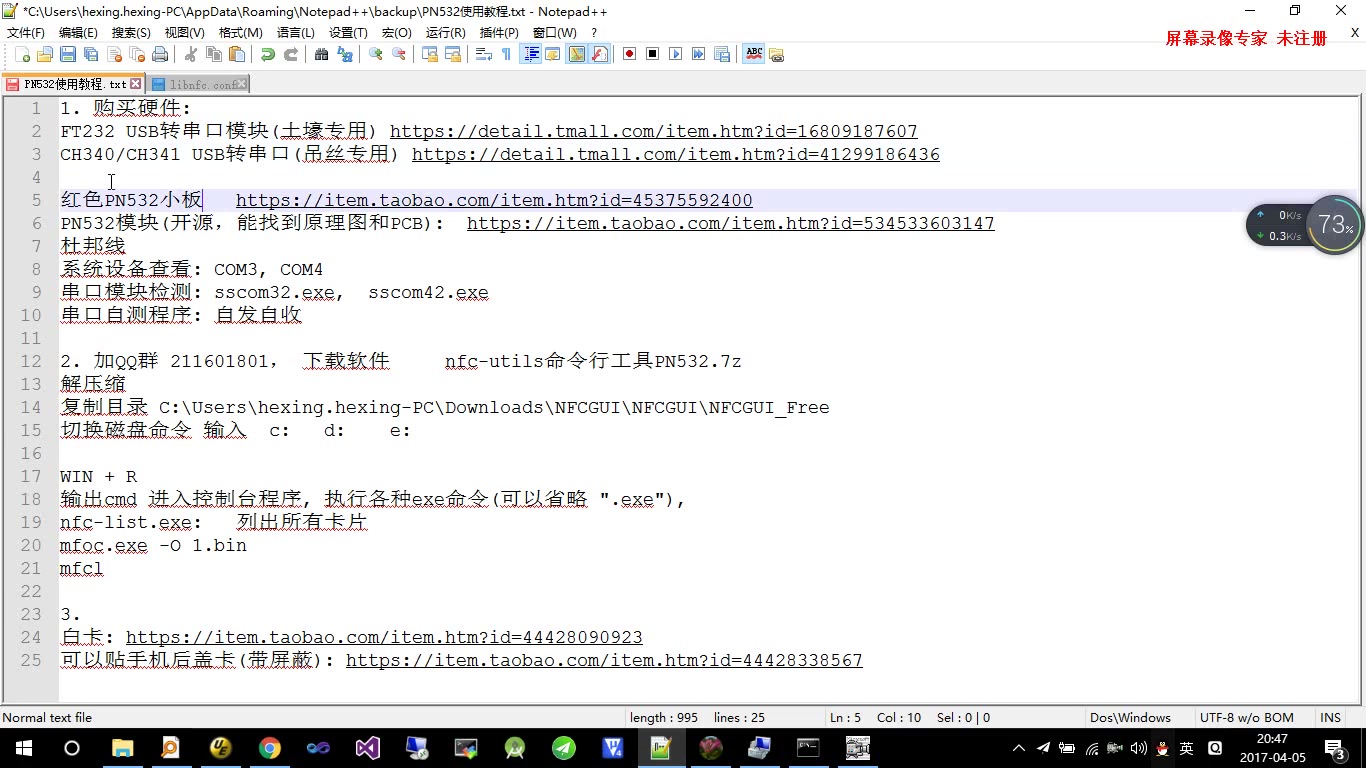
Task: Click the Close All toolbar icon
Action: [137, 54]
